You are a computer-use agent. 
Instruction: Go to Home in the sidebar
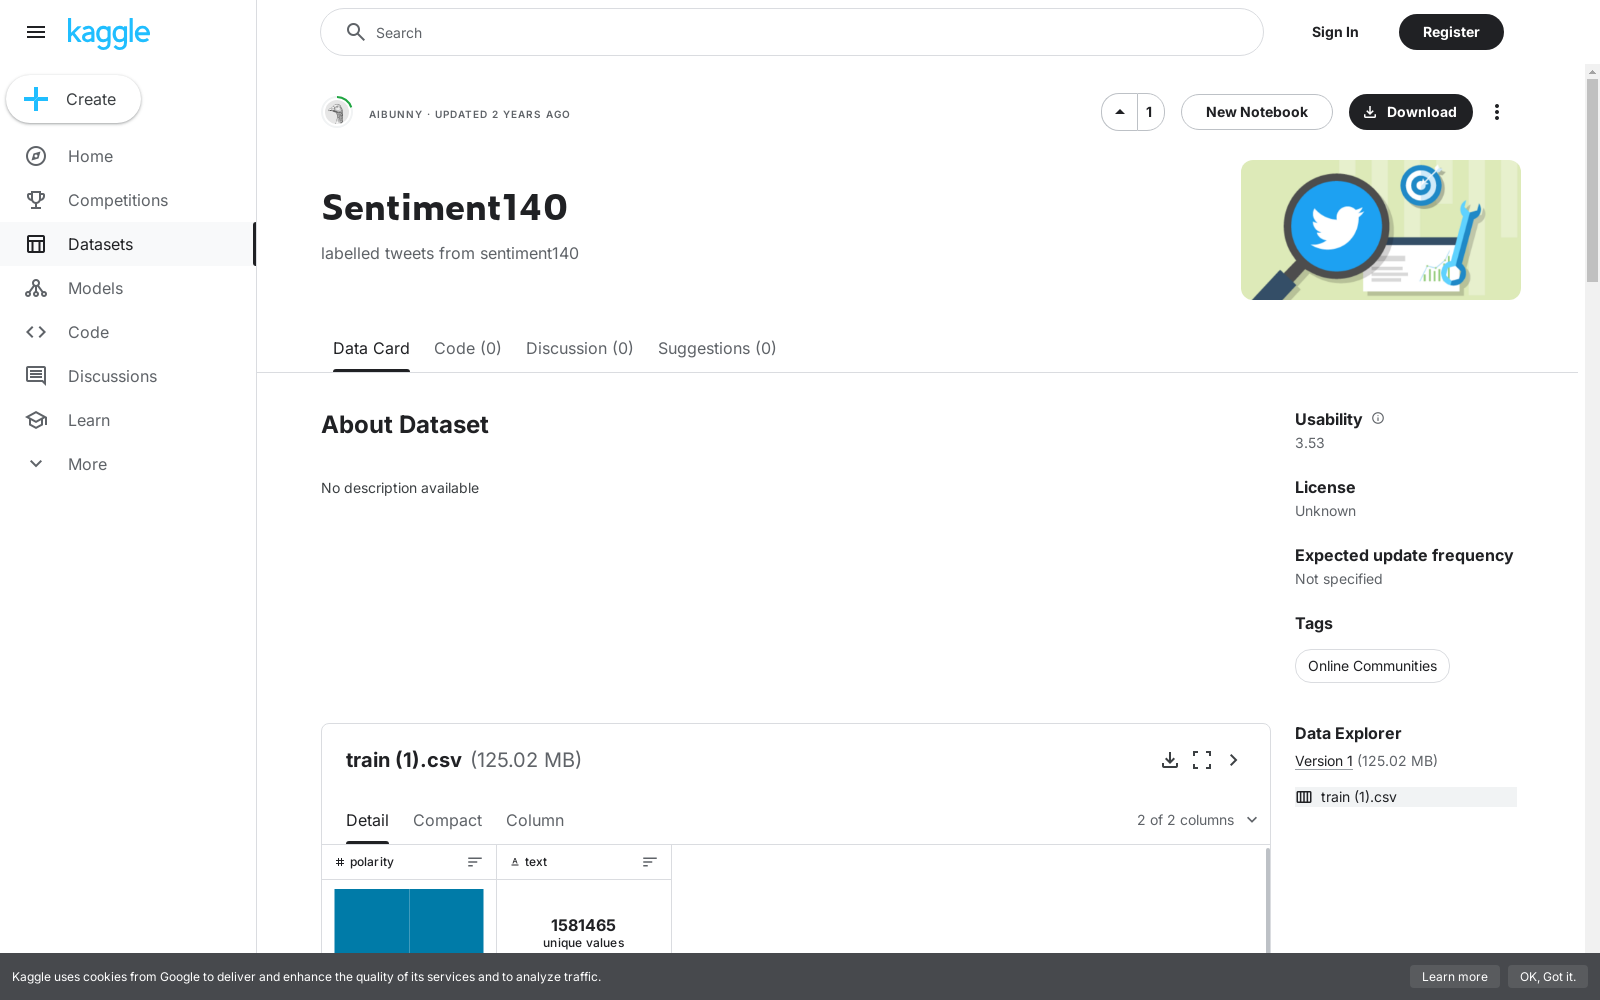point(128,156)
